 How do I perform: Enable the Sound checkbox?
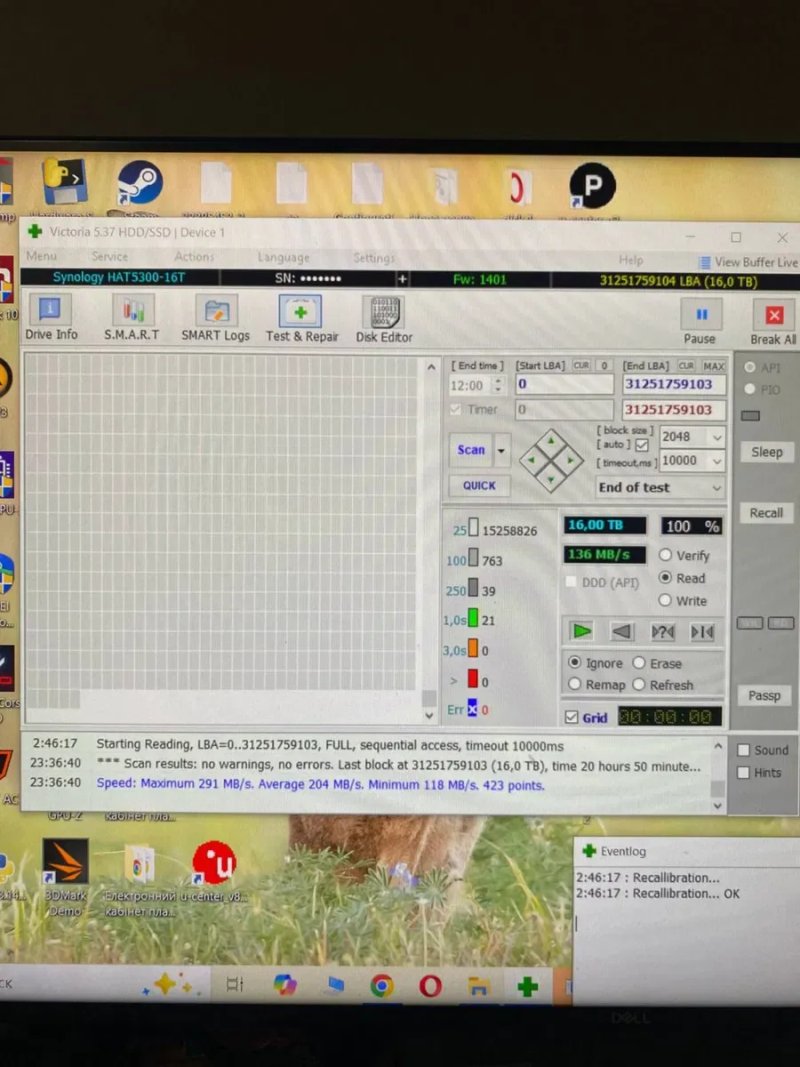[744, 750]
